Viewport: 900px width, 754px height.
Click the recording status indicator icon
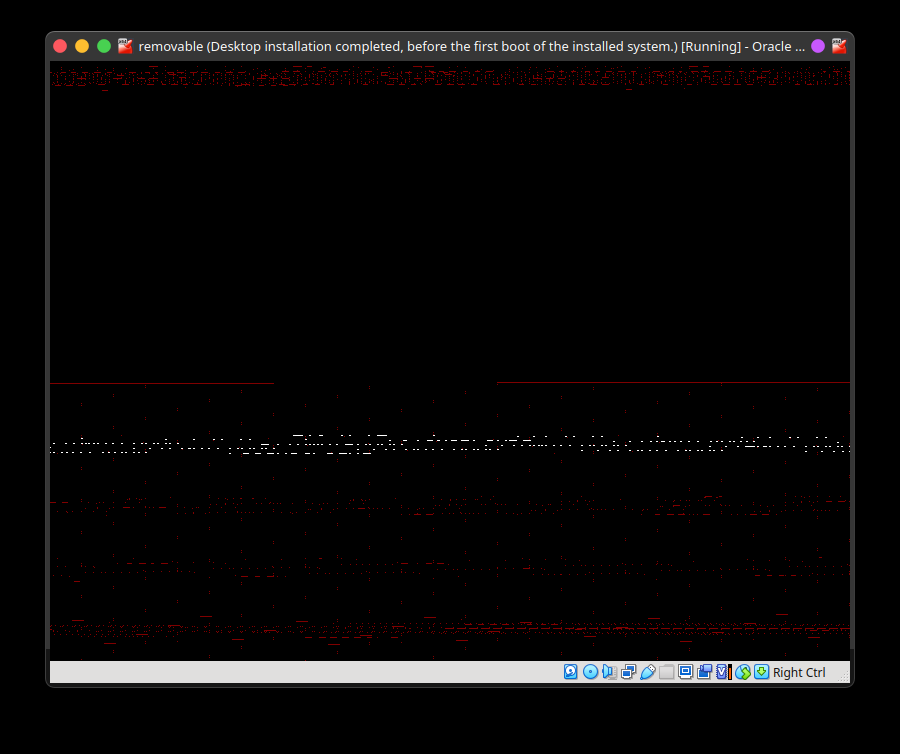click(704, 672)
